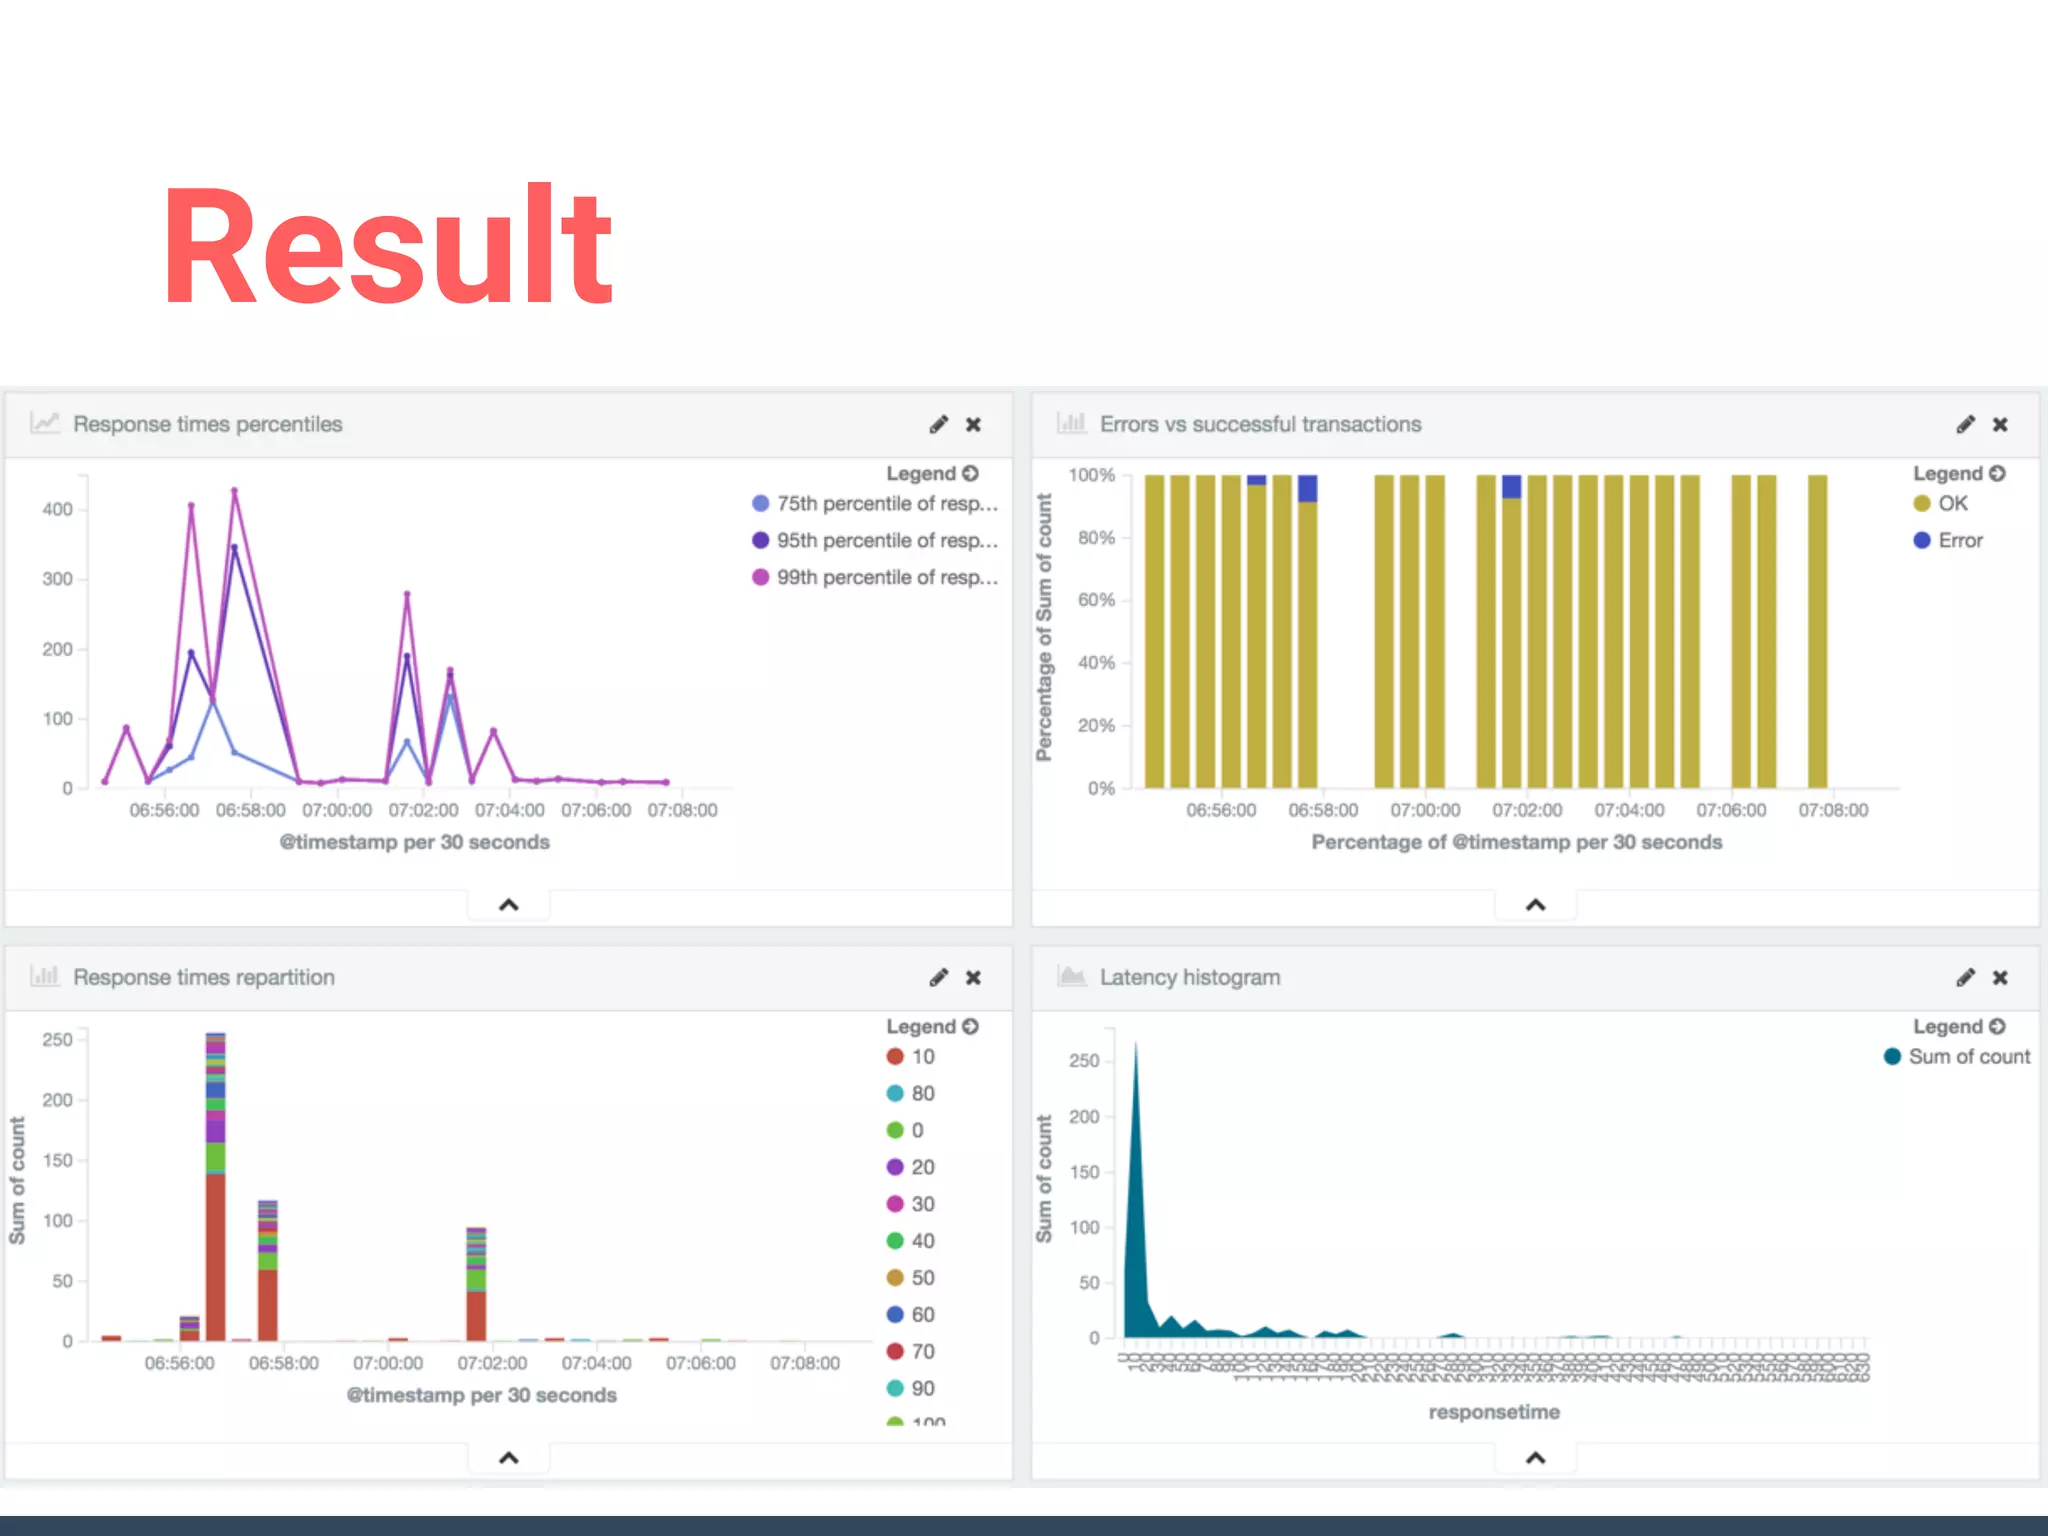
Task: Toggle the 75th percentile legend series
Action: pyautogui.click(x=886, y=504)
